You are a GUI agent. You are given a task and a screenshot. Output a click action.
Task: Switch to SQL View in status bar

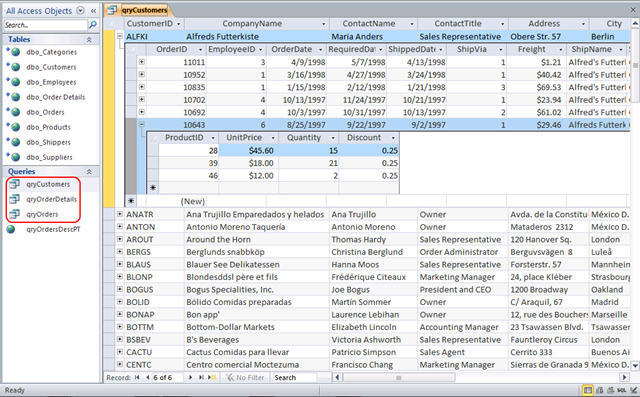tap(621, 390)
